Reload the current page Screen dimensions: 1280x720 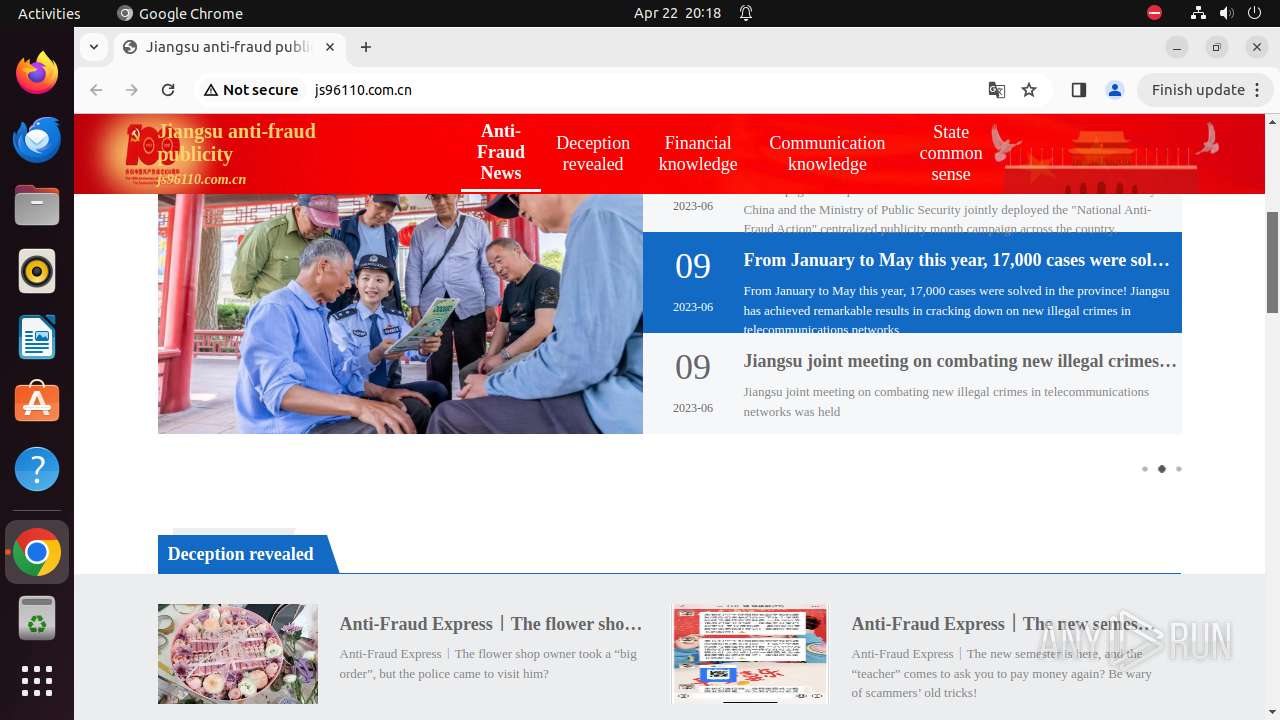point(168,90)
